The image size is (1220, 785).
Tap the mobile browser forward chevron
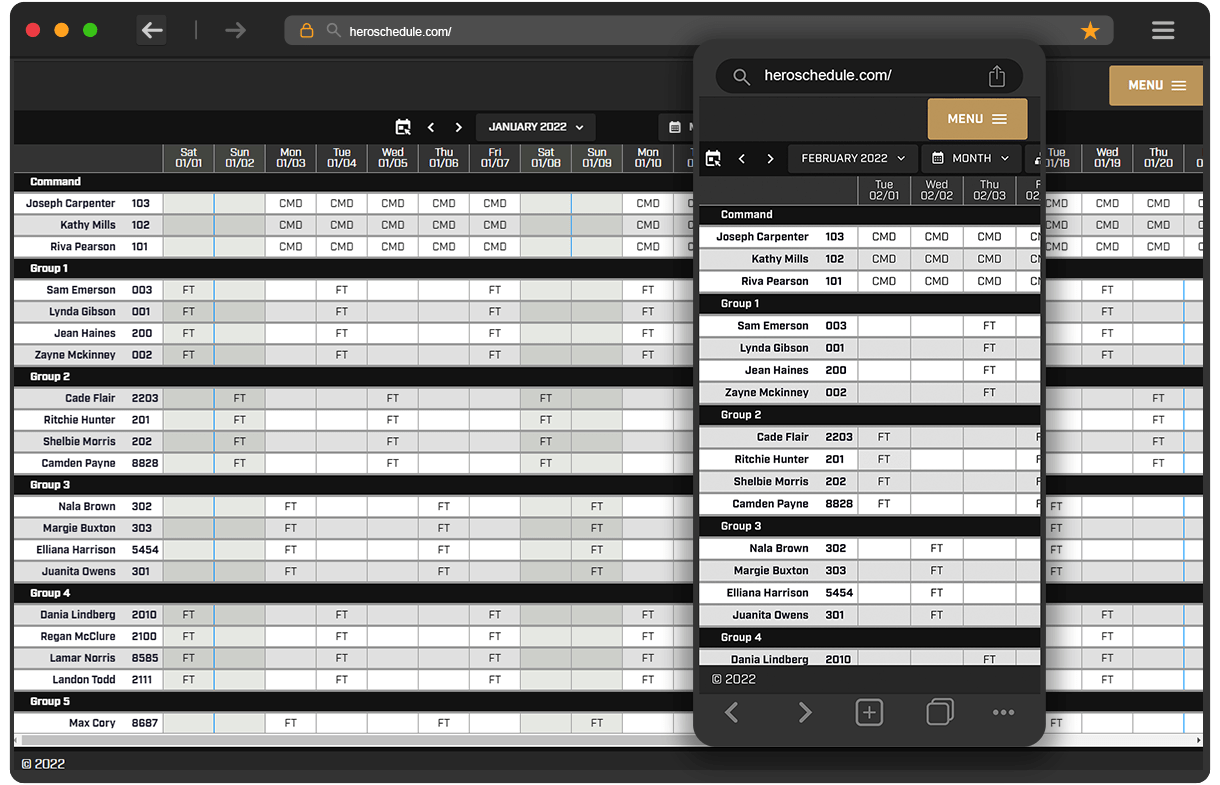(x=805, y=712)
